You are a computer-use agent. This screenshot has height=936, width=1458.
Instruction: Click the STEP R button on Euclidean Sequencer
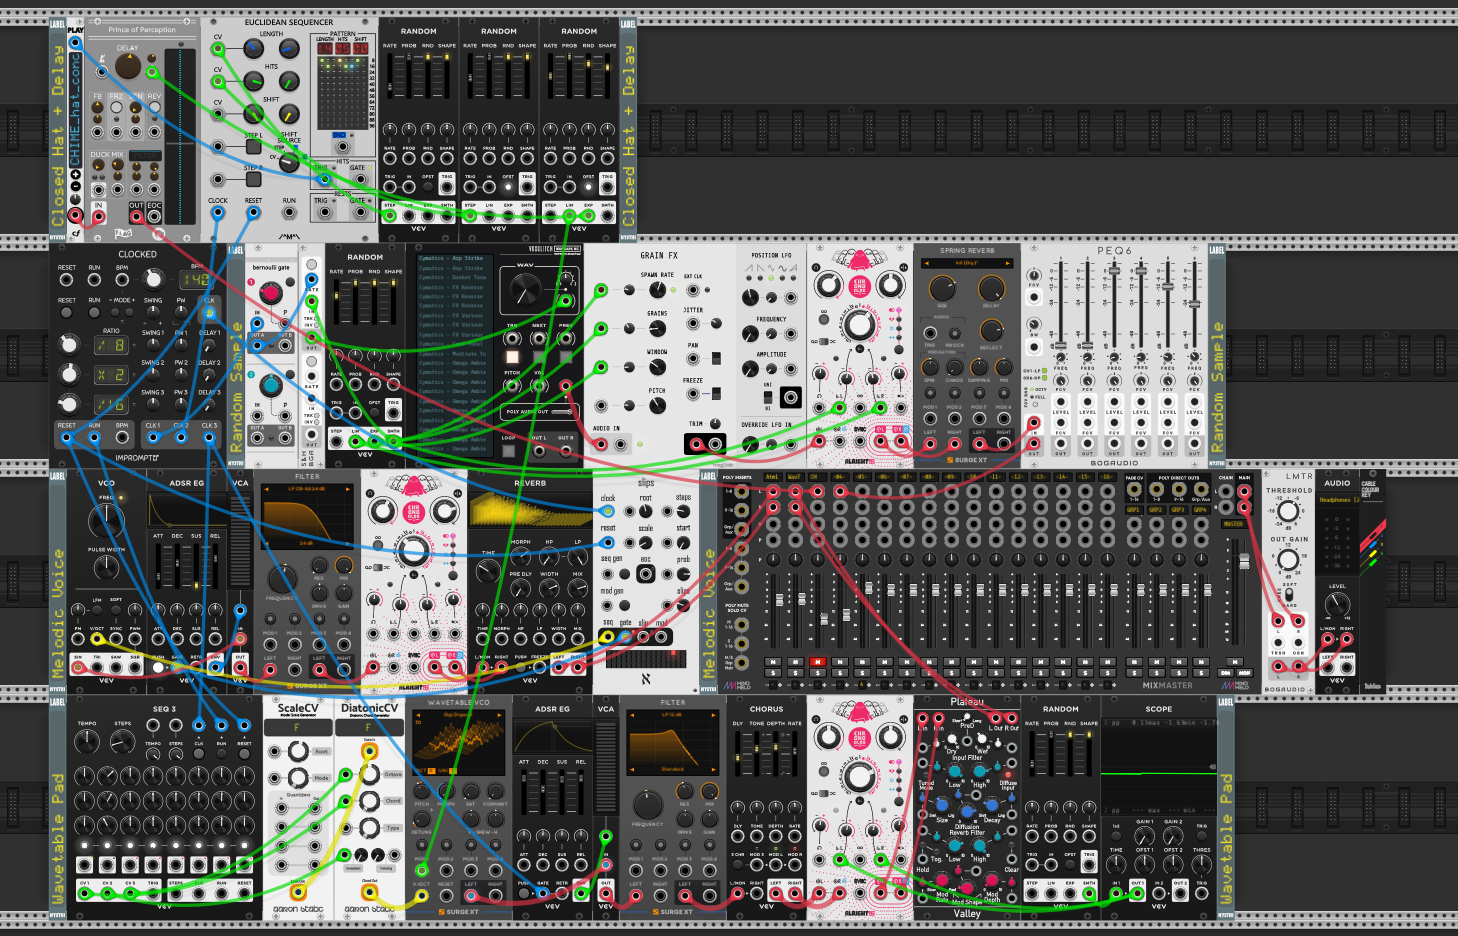coord(254,179)
